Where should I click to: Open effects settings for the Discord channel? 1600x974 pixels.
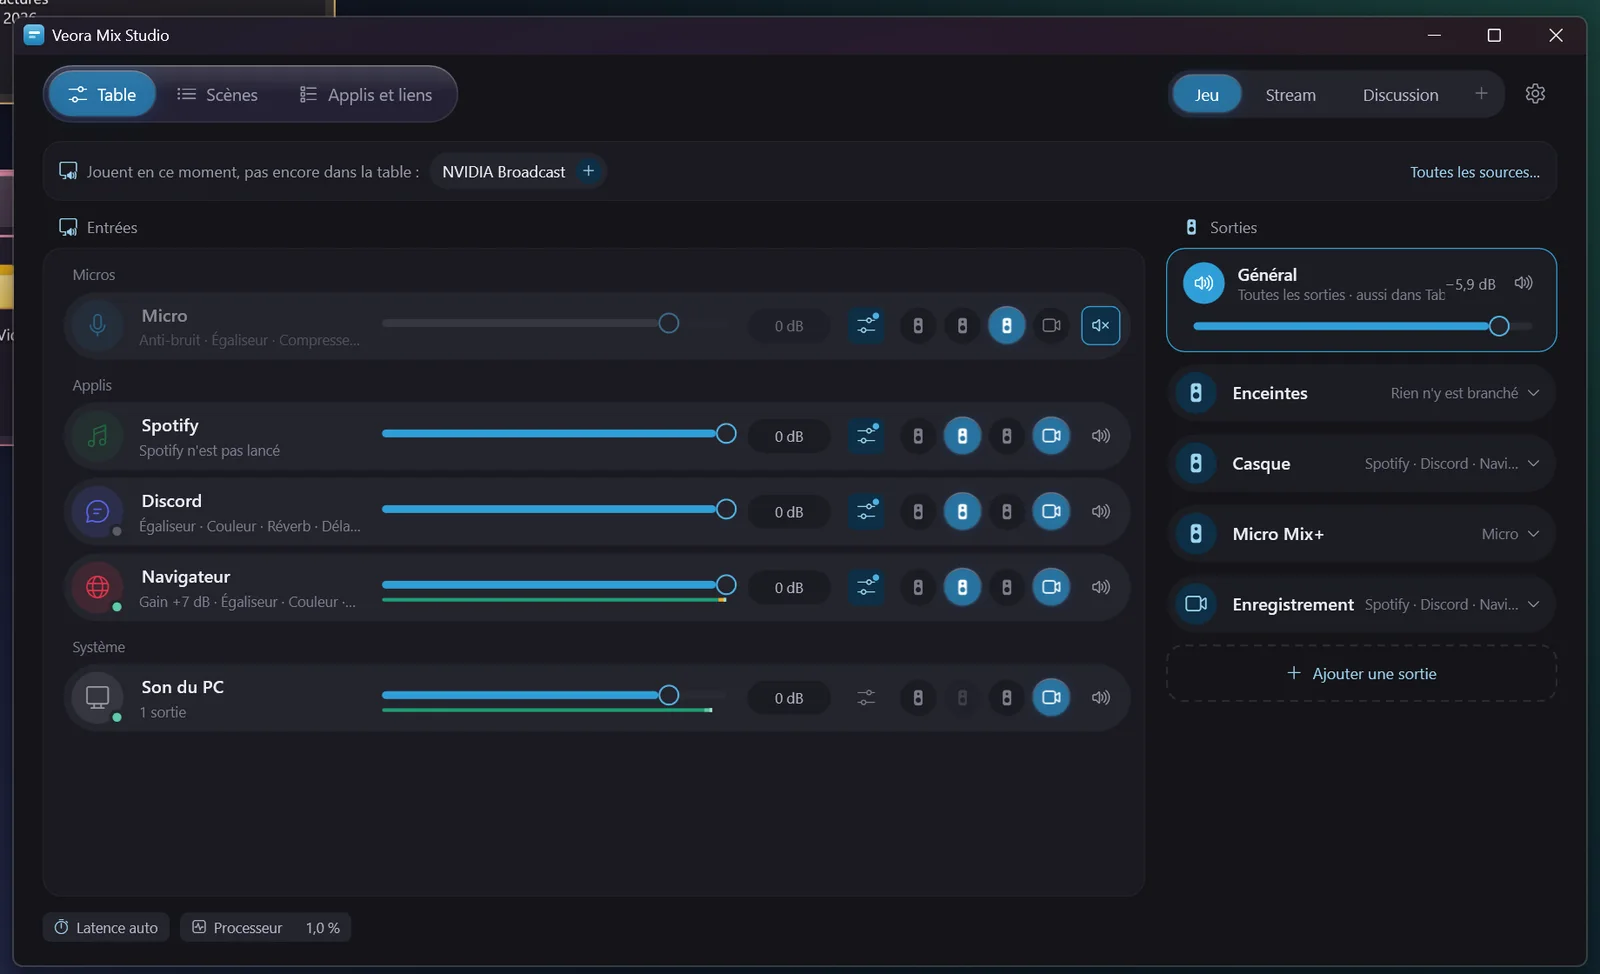866,511
